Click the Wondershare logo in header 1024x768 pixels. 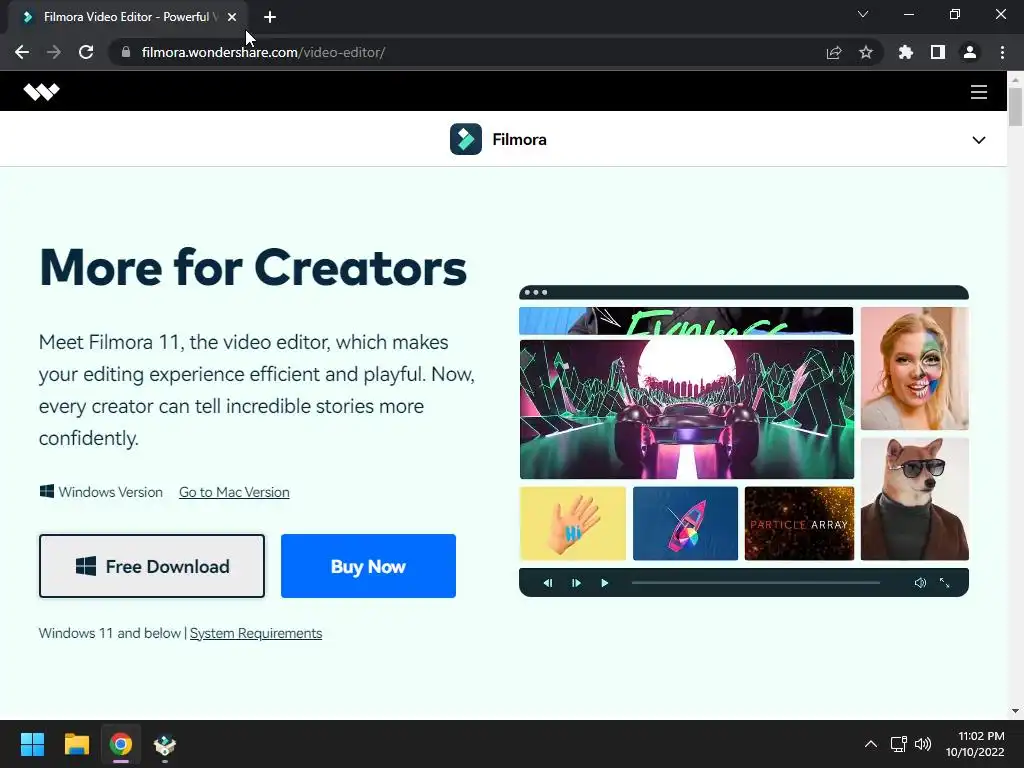click(x=41, y=91)
